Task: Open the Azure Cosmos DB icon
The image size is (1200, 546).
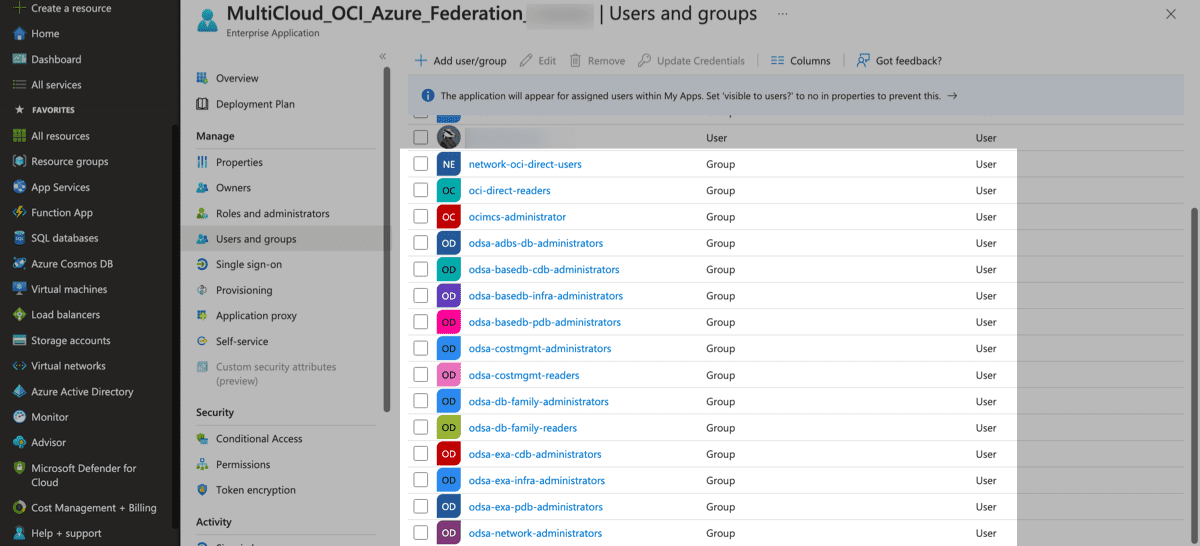Action: [19, 264]
